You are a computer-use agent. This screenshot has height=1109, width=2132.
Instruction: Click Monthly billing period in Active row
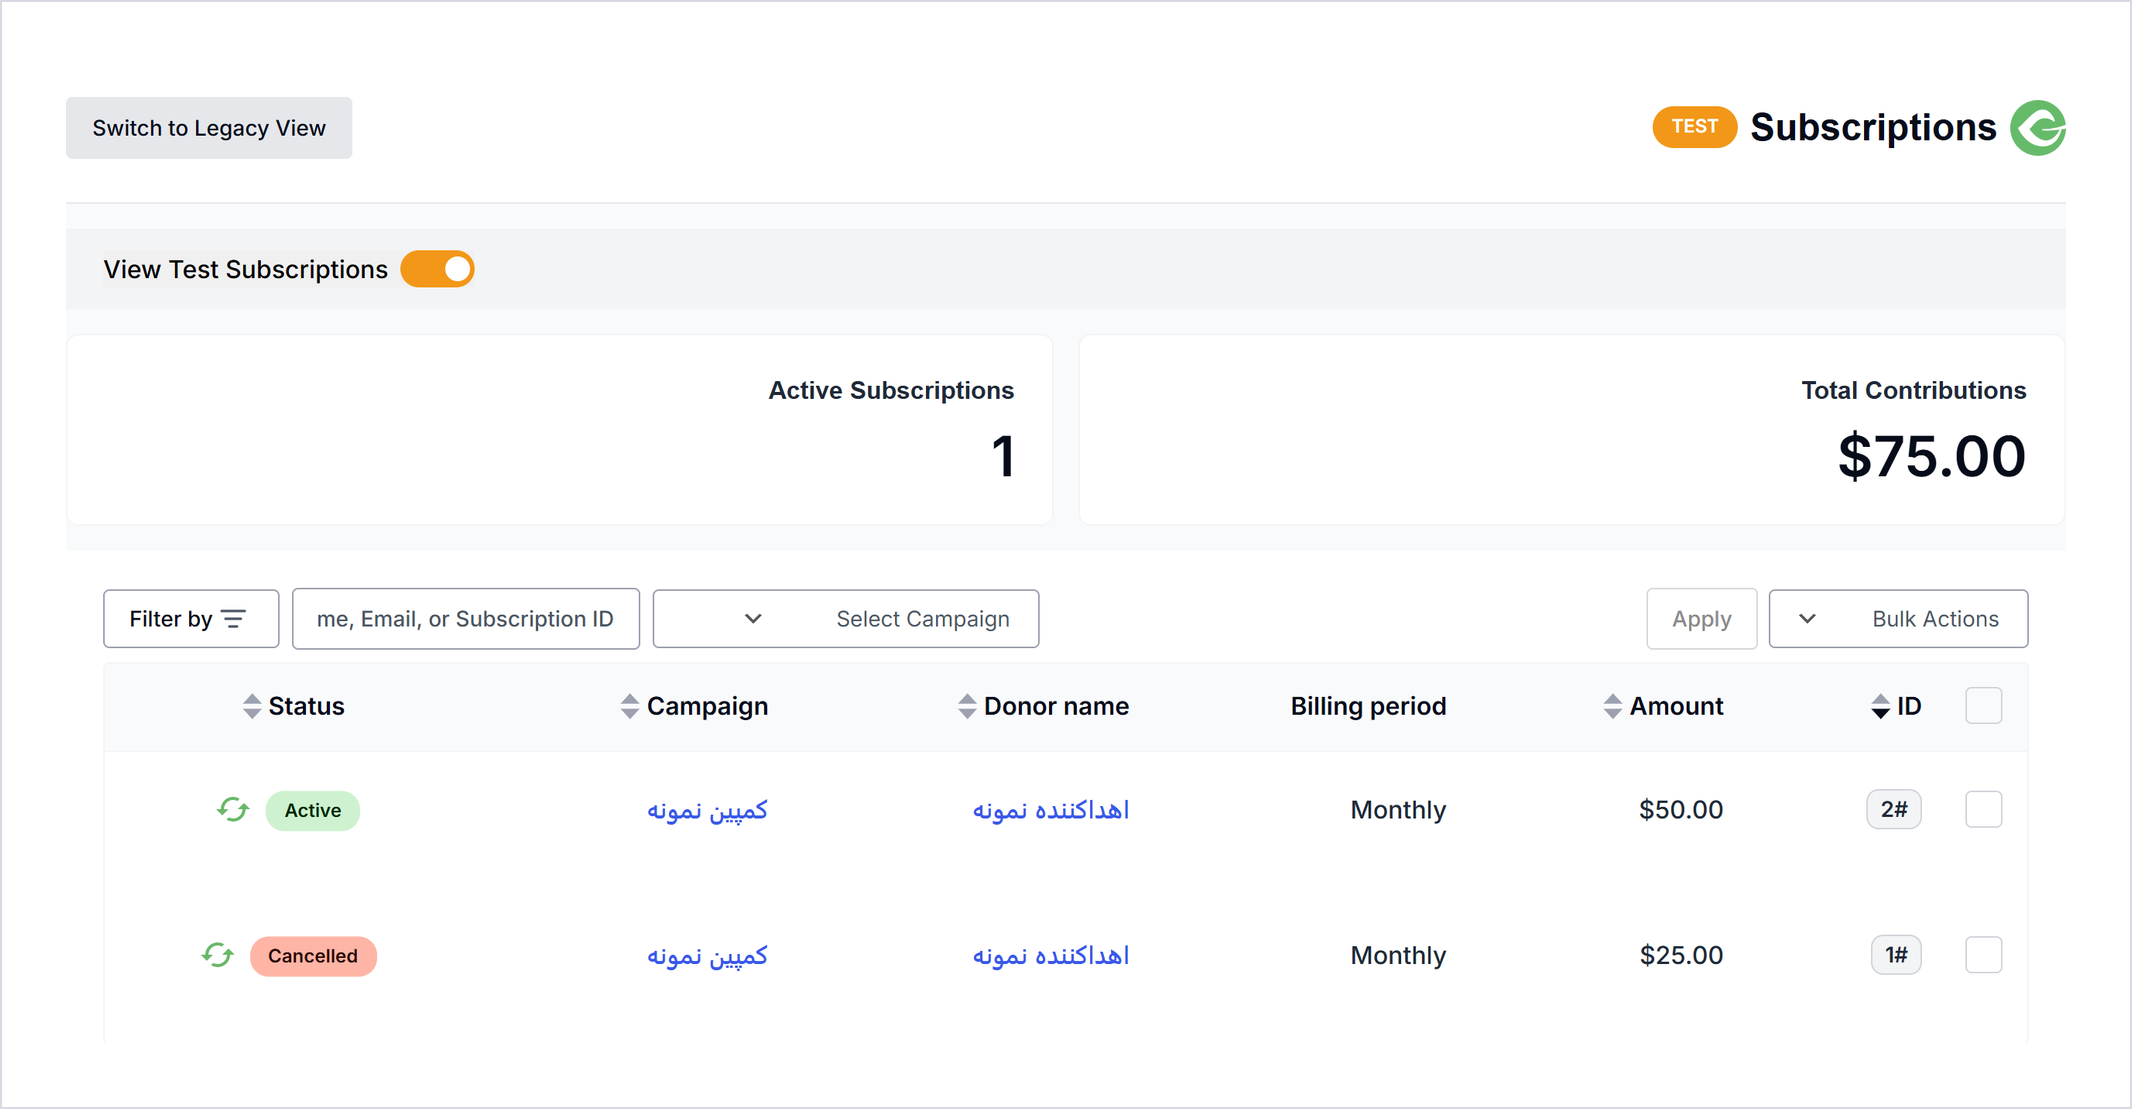(x=1398, y=809)
